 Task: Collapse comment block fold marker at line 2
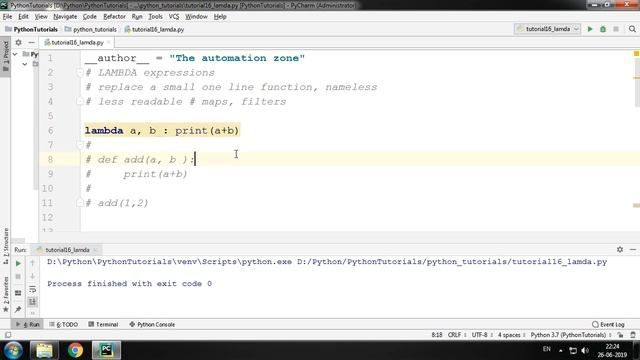coord(80,73)
